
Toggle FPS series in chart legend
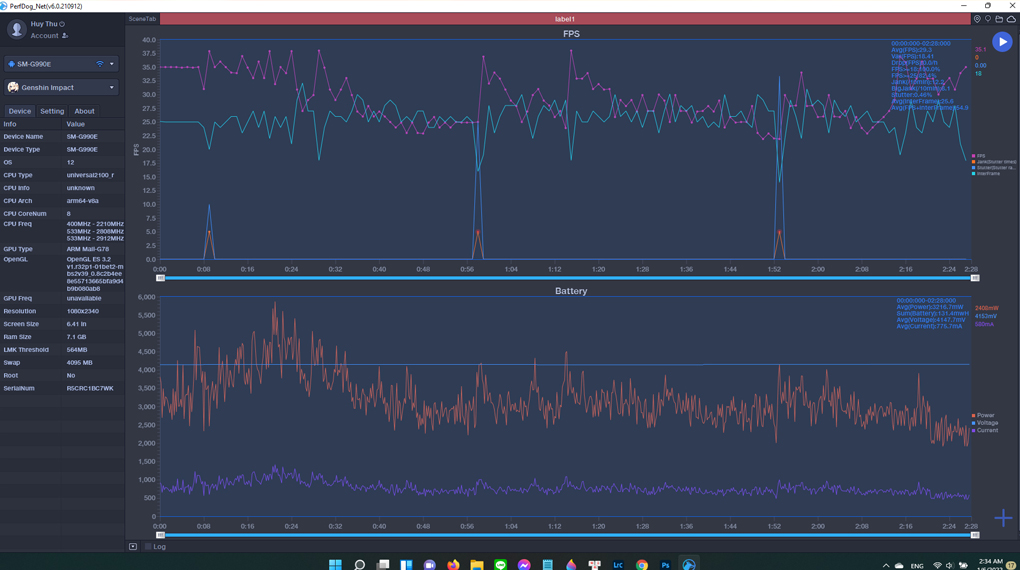978,156
